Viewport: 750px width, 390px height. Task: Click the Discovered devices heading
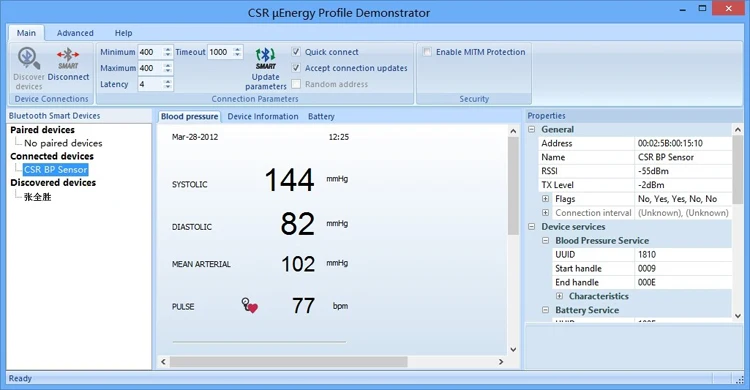click(53, 182)
